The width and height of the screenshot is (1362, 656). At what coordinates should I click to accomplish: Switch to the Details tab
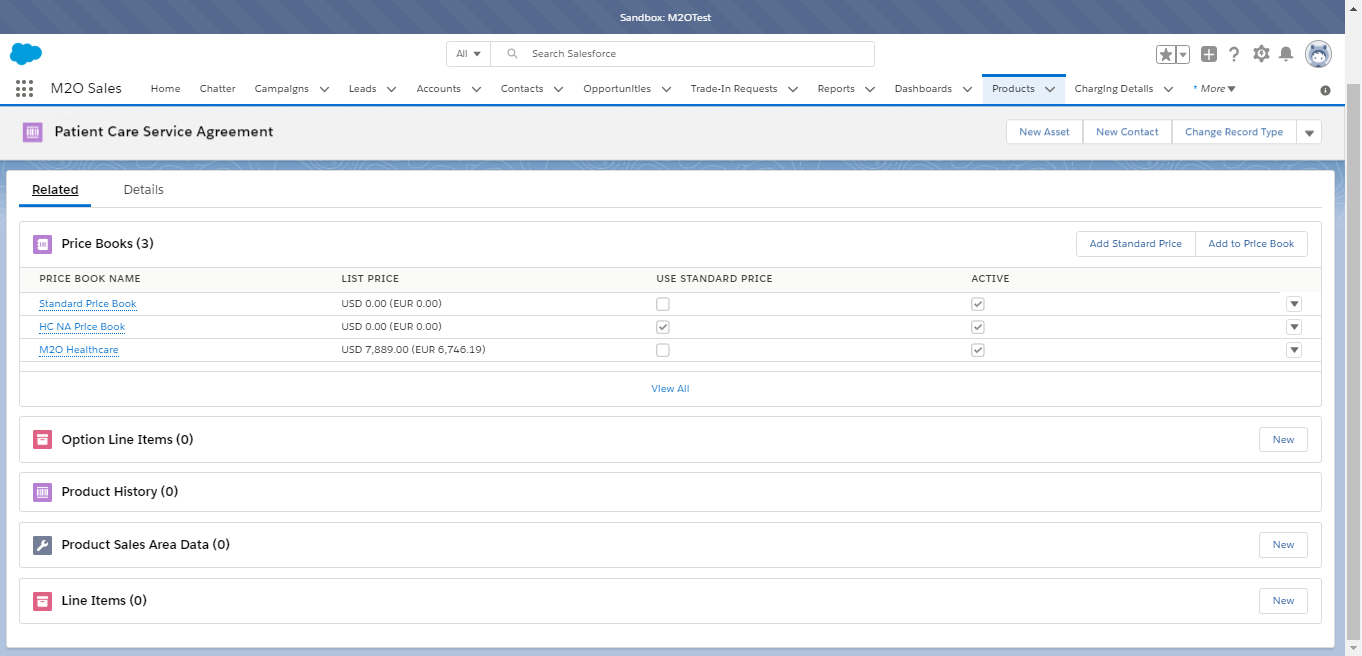click(x=143, y=189)
